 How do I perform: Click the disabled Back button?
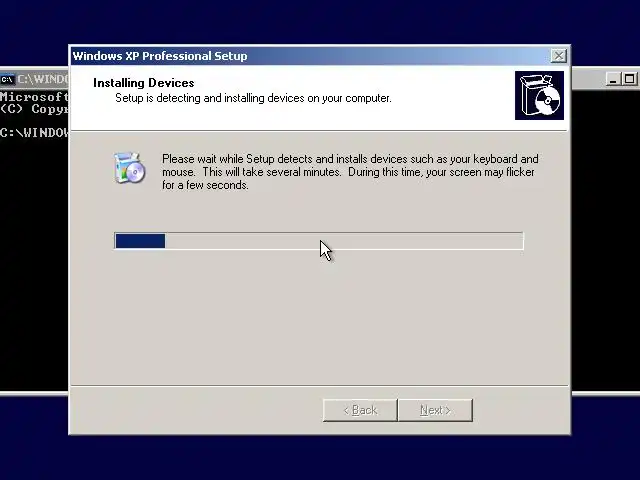pyautogui.click(x=360, y=410)
